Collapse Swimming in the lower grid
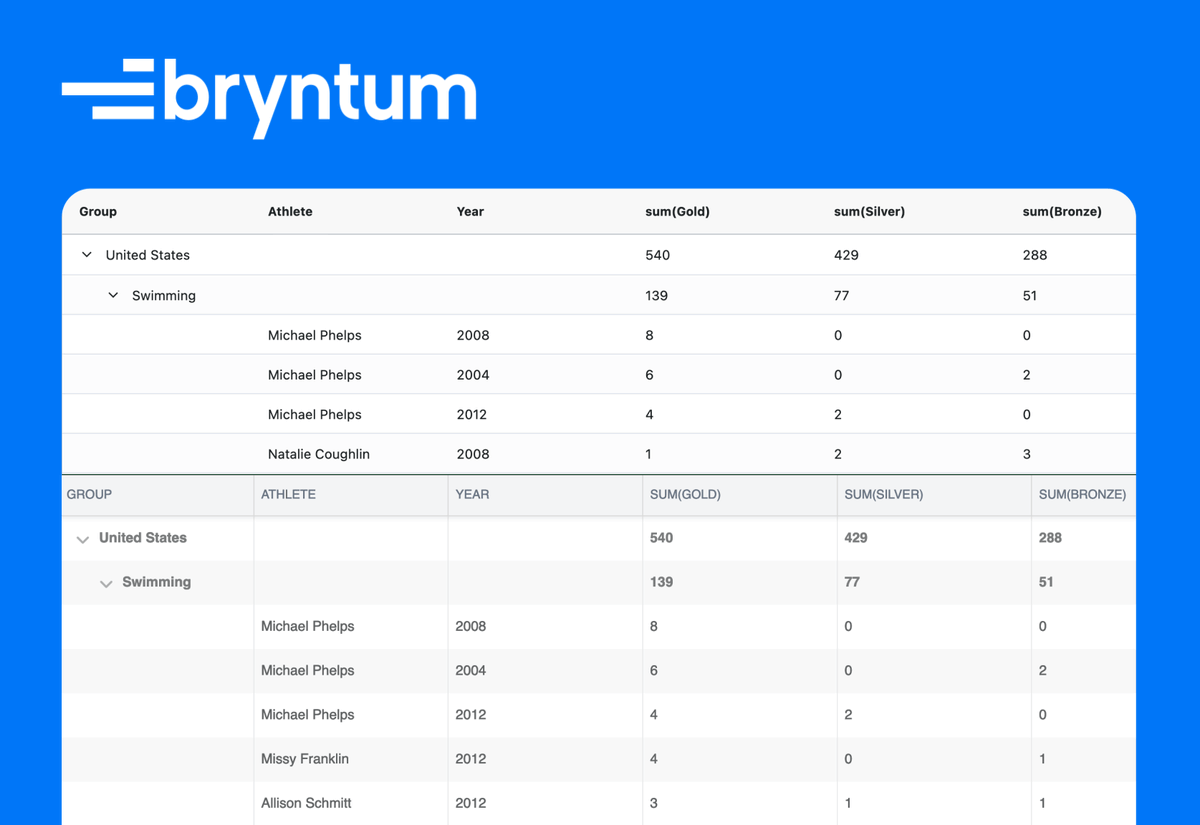Viewport: 1200px width, 825px height. point(107,583)
